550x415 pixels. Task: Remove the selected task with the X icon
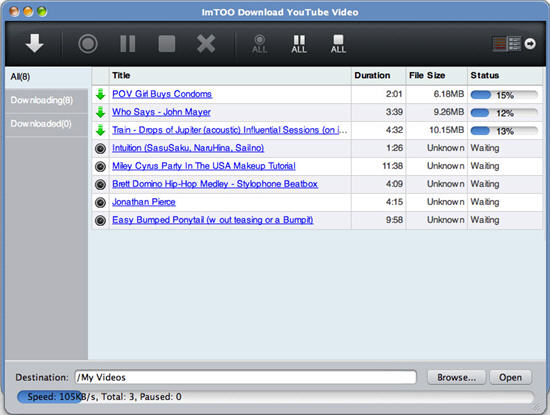point(206,44)
